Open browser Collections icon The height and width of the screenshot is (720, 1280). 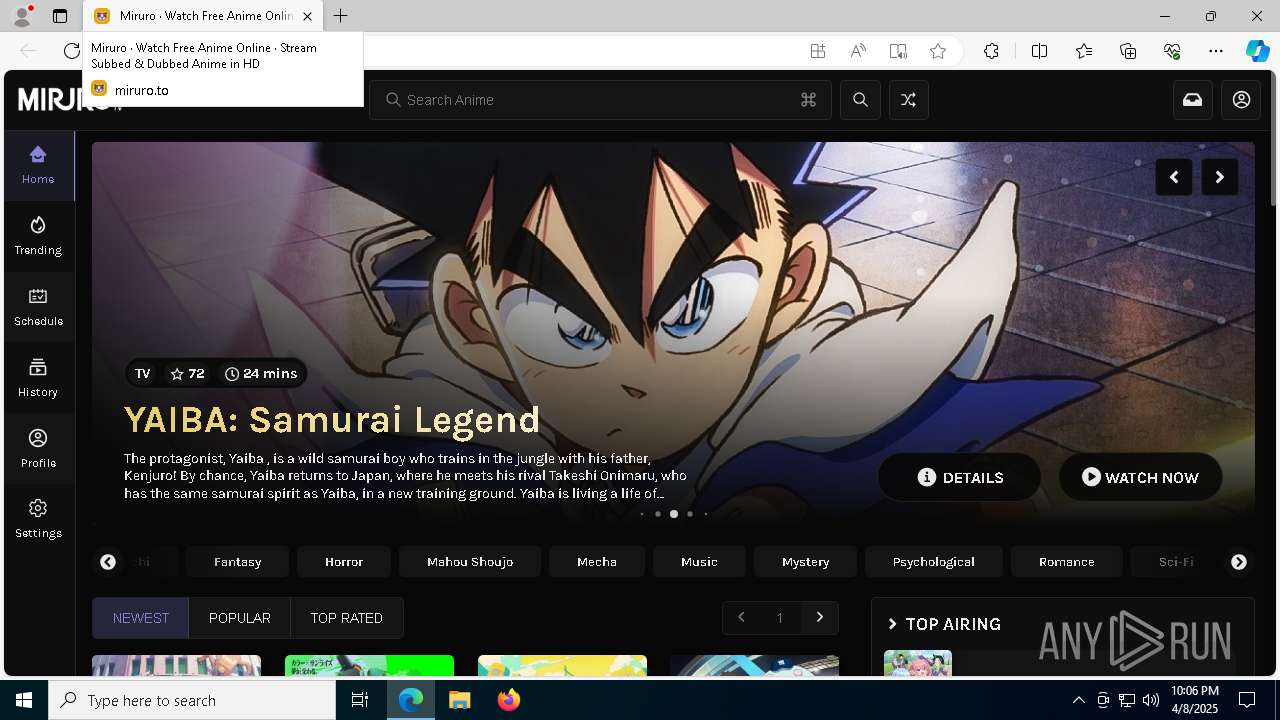coord(1128,51)
